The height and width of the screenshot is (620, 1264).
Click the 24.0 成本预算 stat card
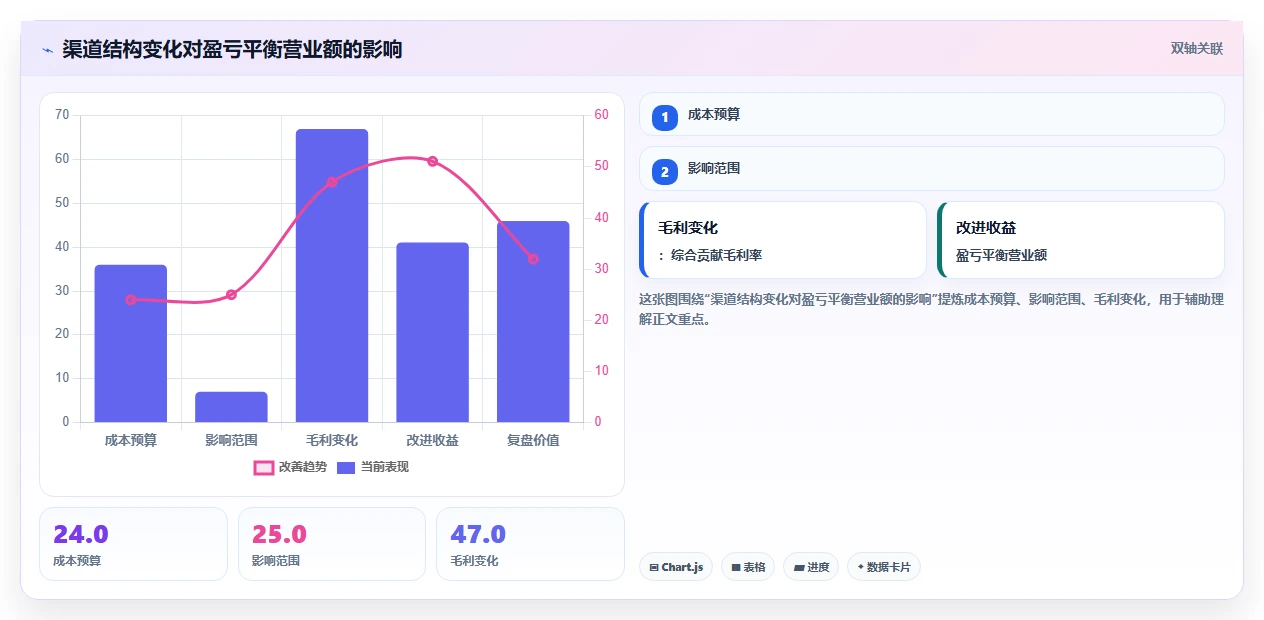coord(134,544)
